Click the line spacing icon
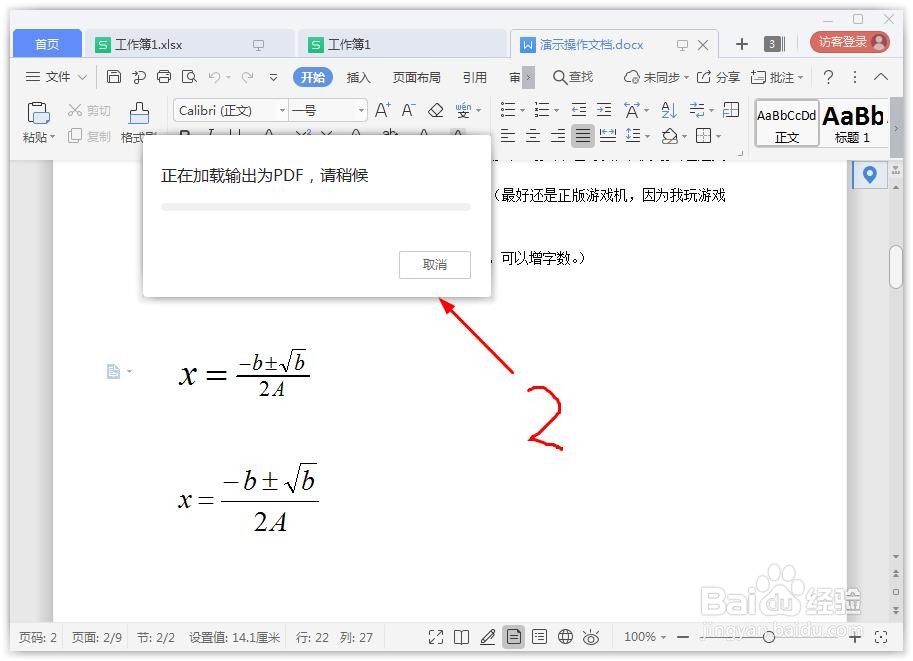913x661 pixels. 631,135
